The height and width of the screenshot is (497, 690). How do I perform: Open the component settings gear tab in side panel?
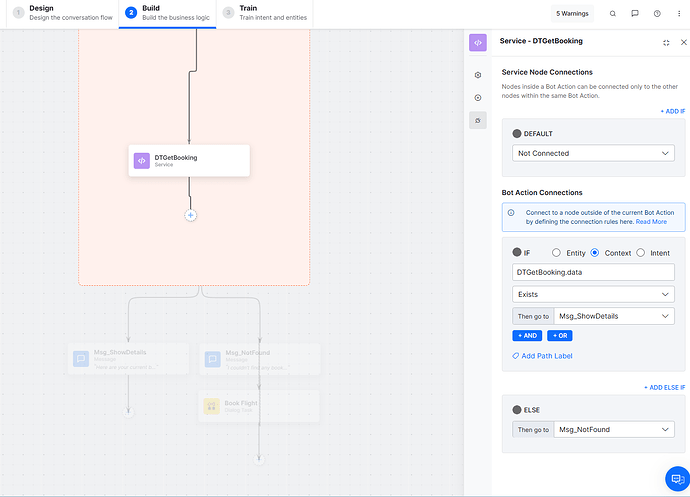point(478,75)
